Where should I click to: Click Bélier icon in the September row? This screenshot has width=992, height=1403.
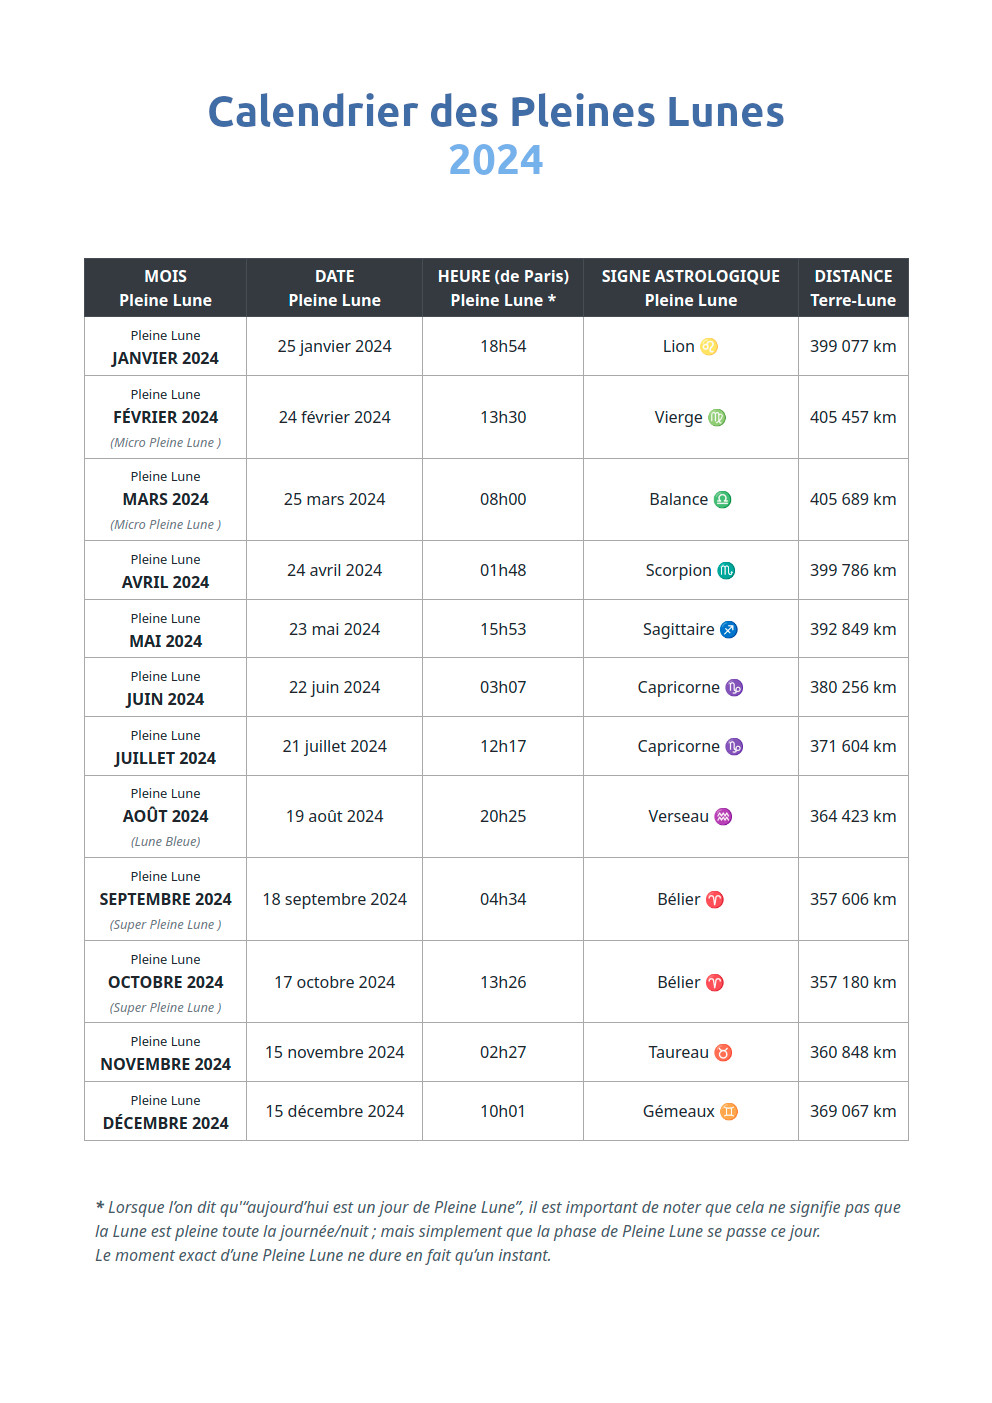[715, 900]
